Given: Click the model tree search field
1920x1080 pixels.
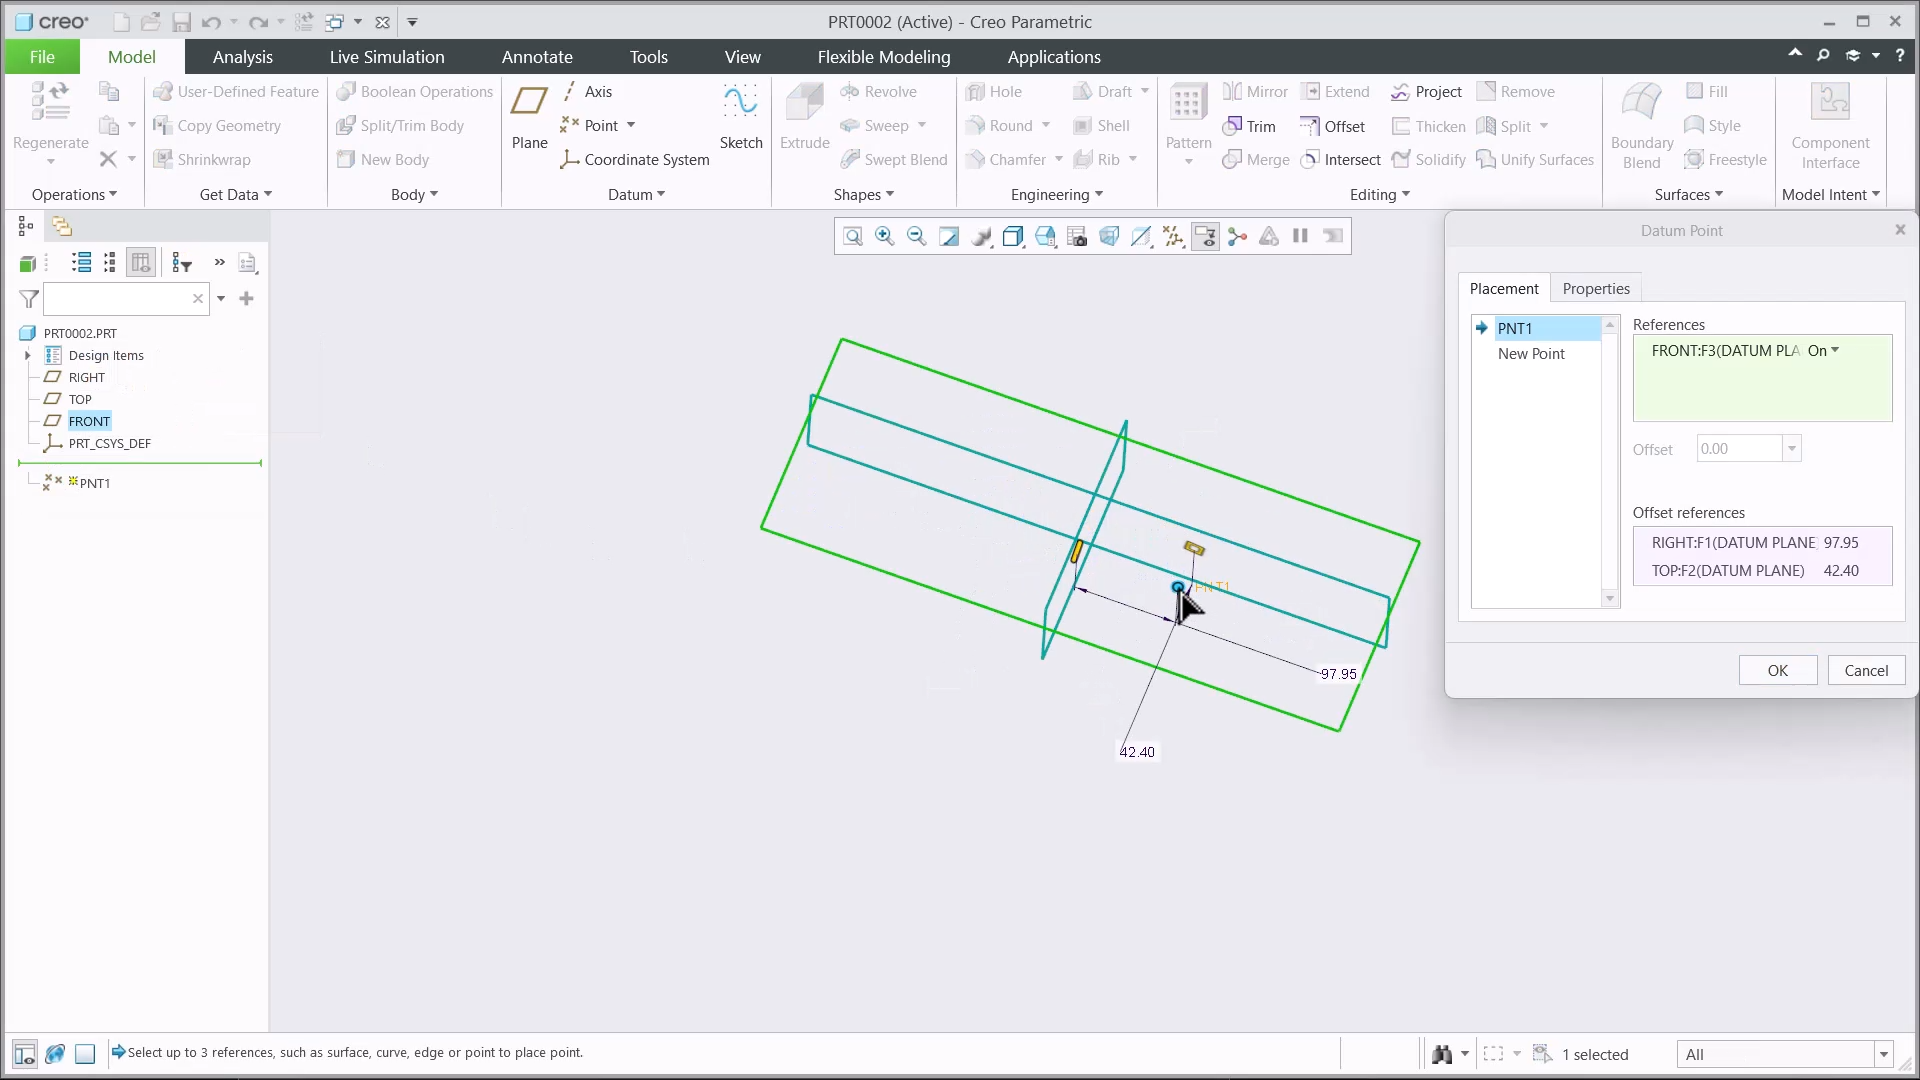Looking at the screenshot, I should pos(126,299).
